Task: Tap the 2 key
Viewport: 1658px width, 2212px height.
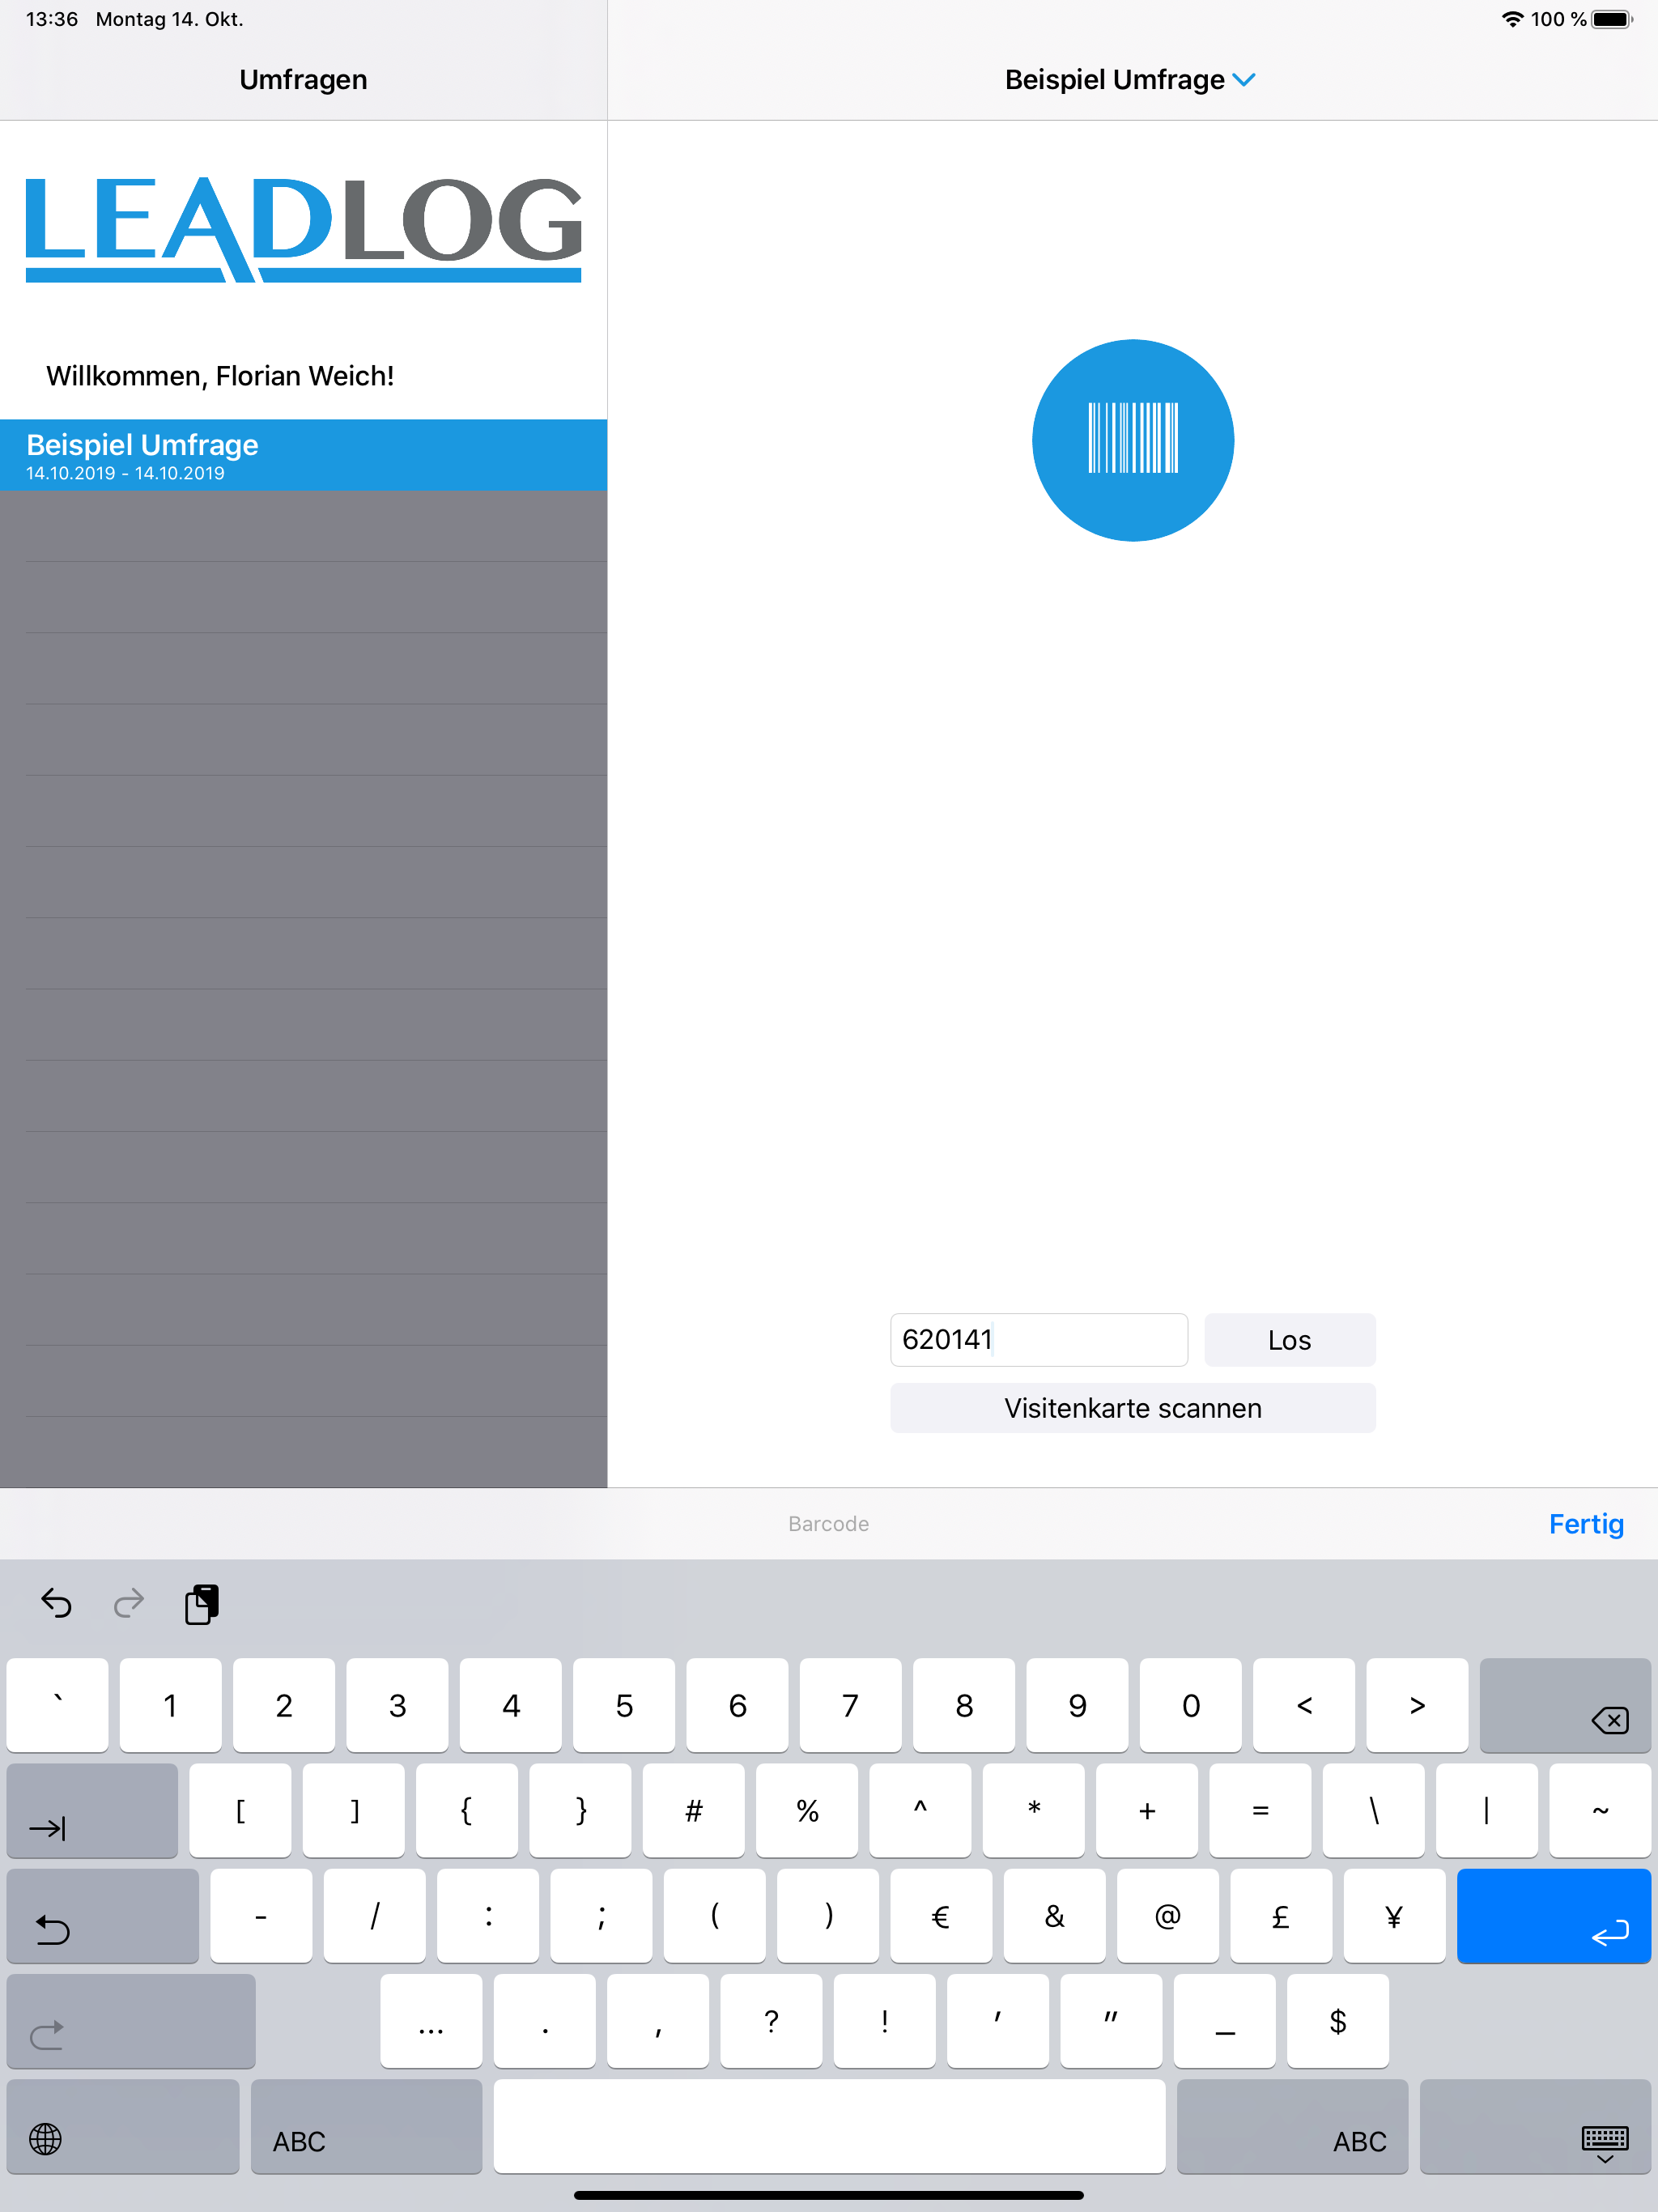Action: [284, 1705]
